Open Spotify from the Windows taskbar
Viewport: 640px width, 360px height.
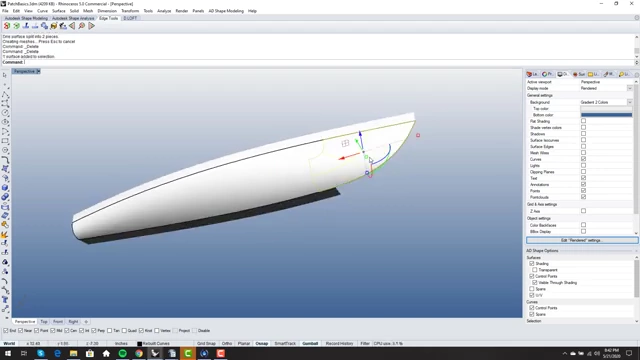pos(122,353)
